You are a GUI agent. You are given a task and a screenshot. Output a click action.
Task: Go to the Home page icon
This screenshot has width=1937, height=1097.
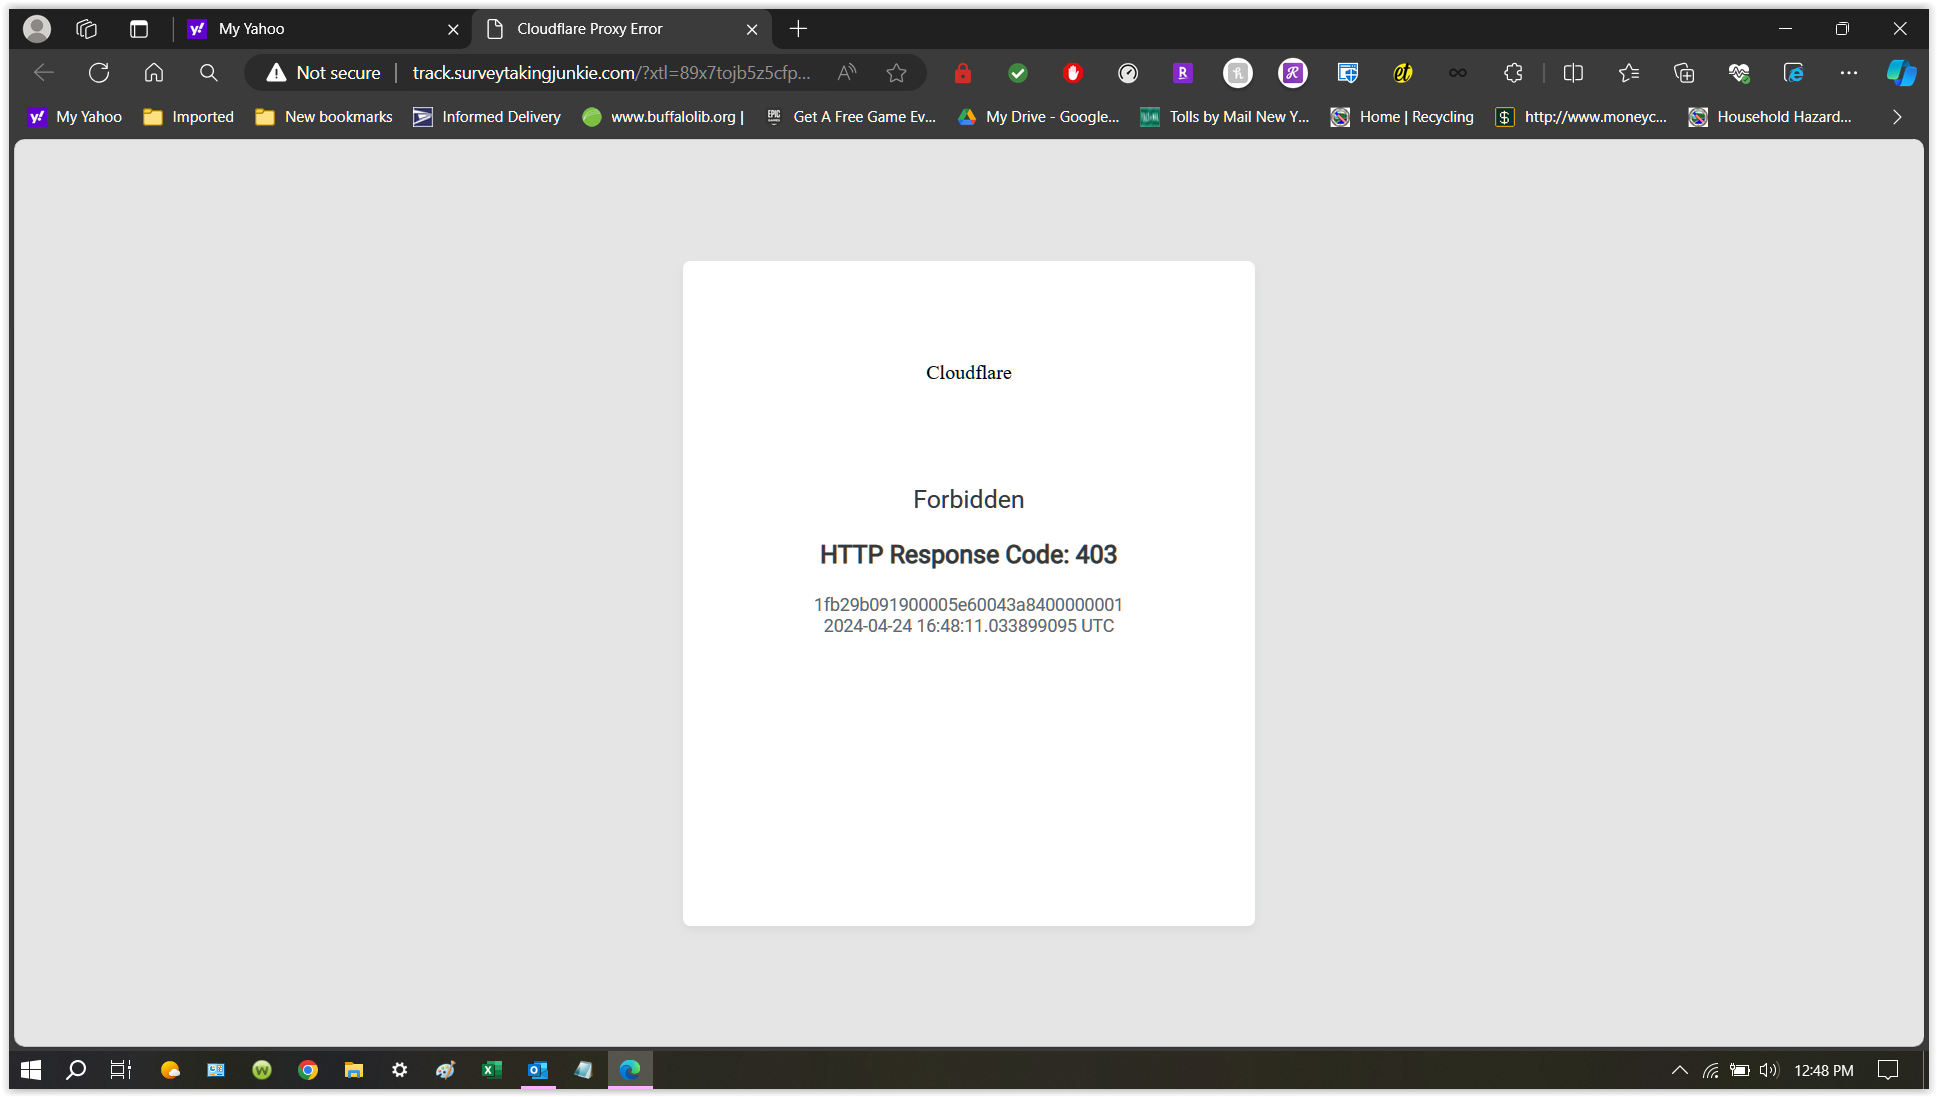[154, 73]
